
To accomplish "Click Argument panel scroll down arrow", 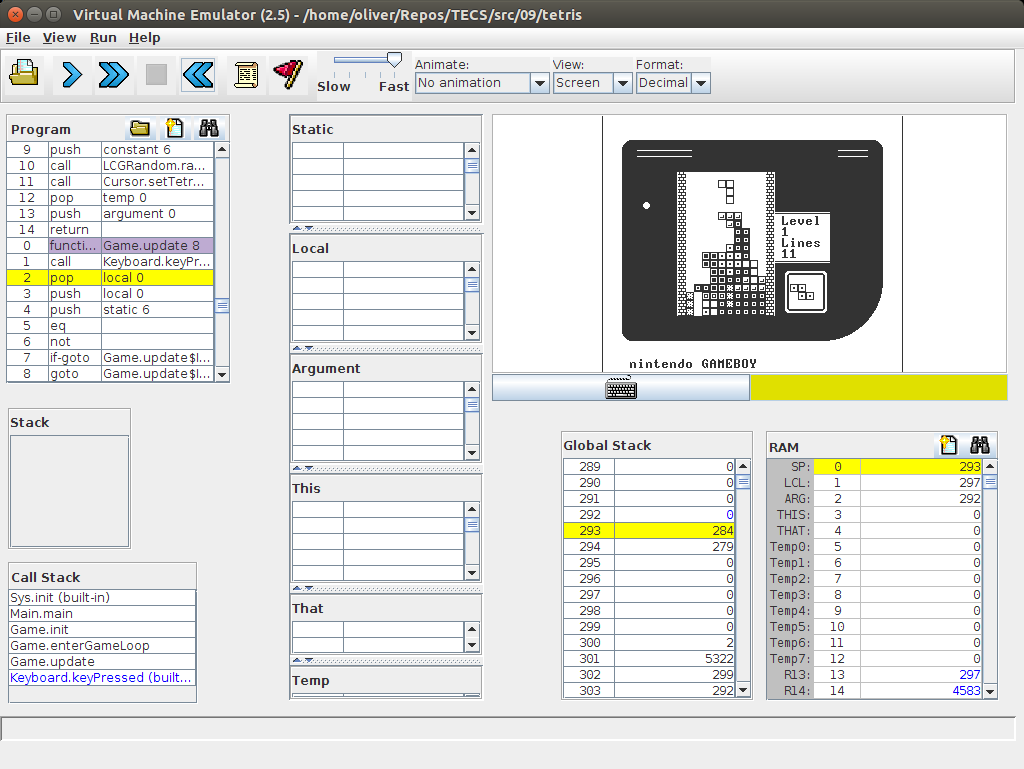I will 472,452.
